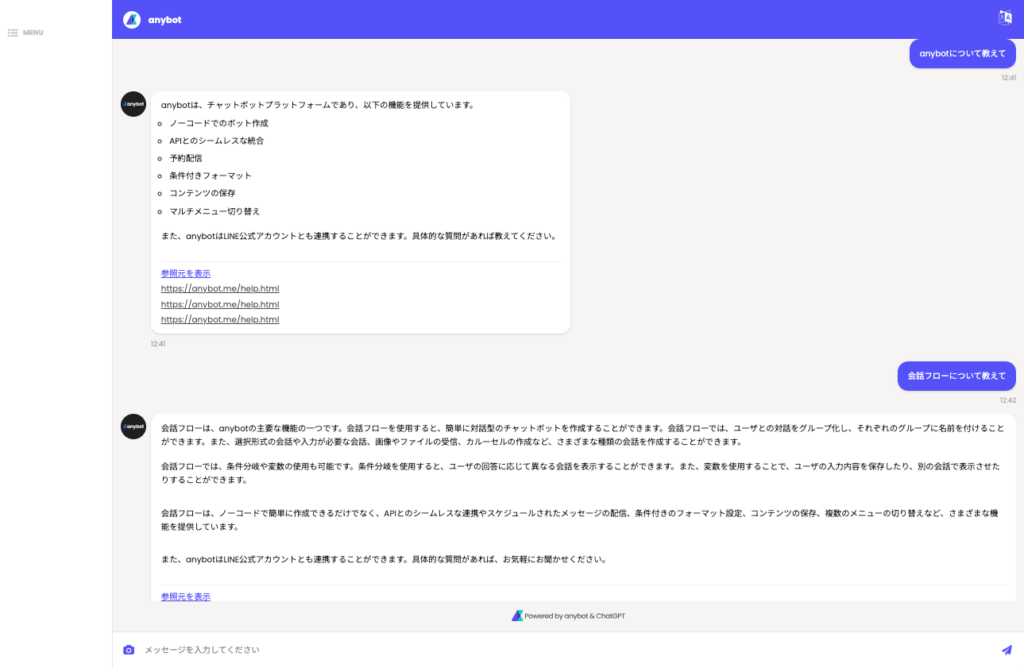Expand 参照元を表示 in the first reply
Screen dimensions: 1024x668
185,273
